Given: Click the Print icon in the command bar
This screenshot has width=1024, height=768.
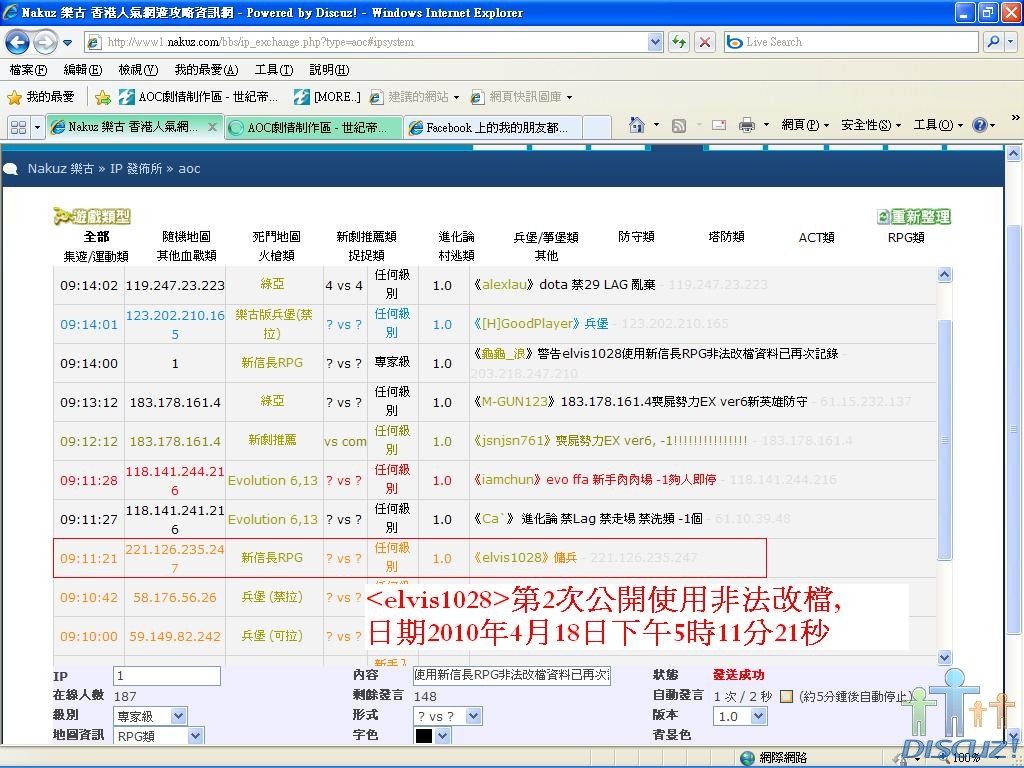Looking at the screenshot, I should pos(746,125).
